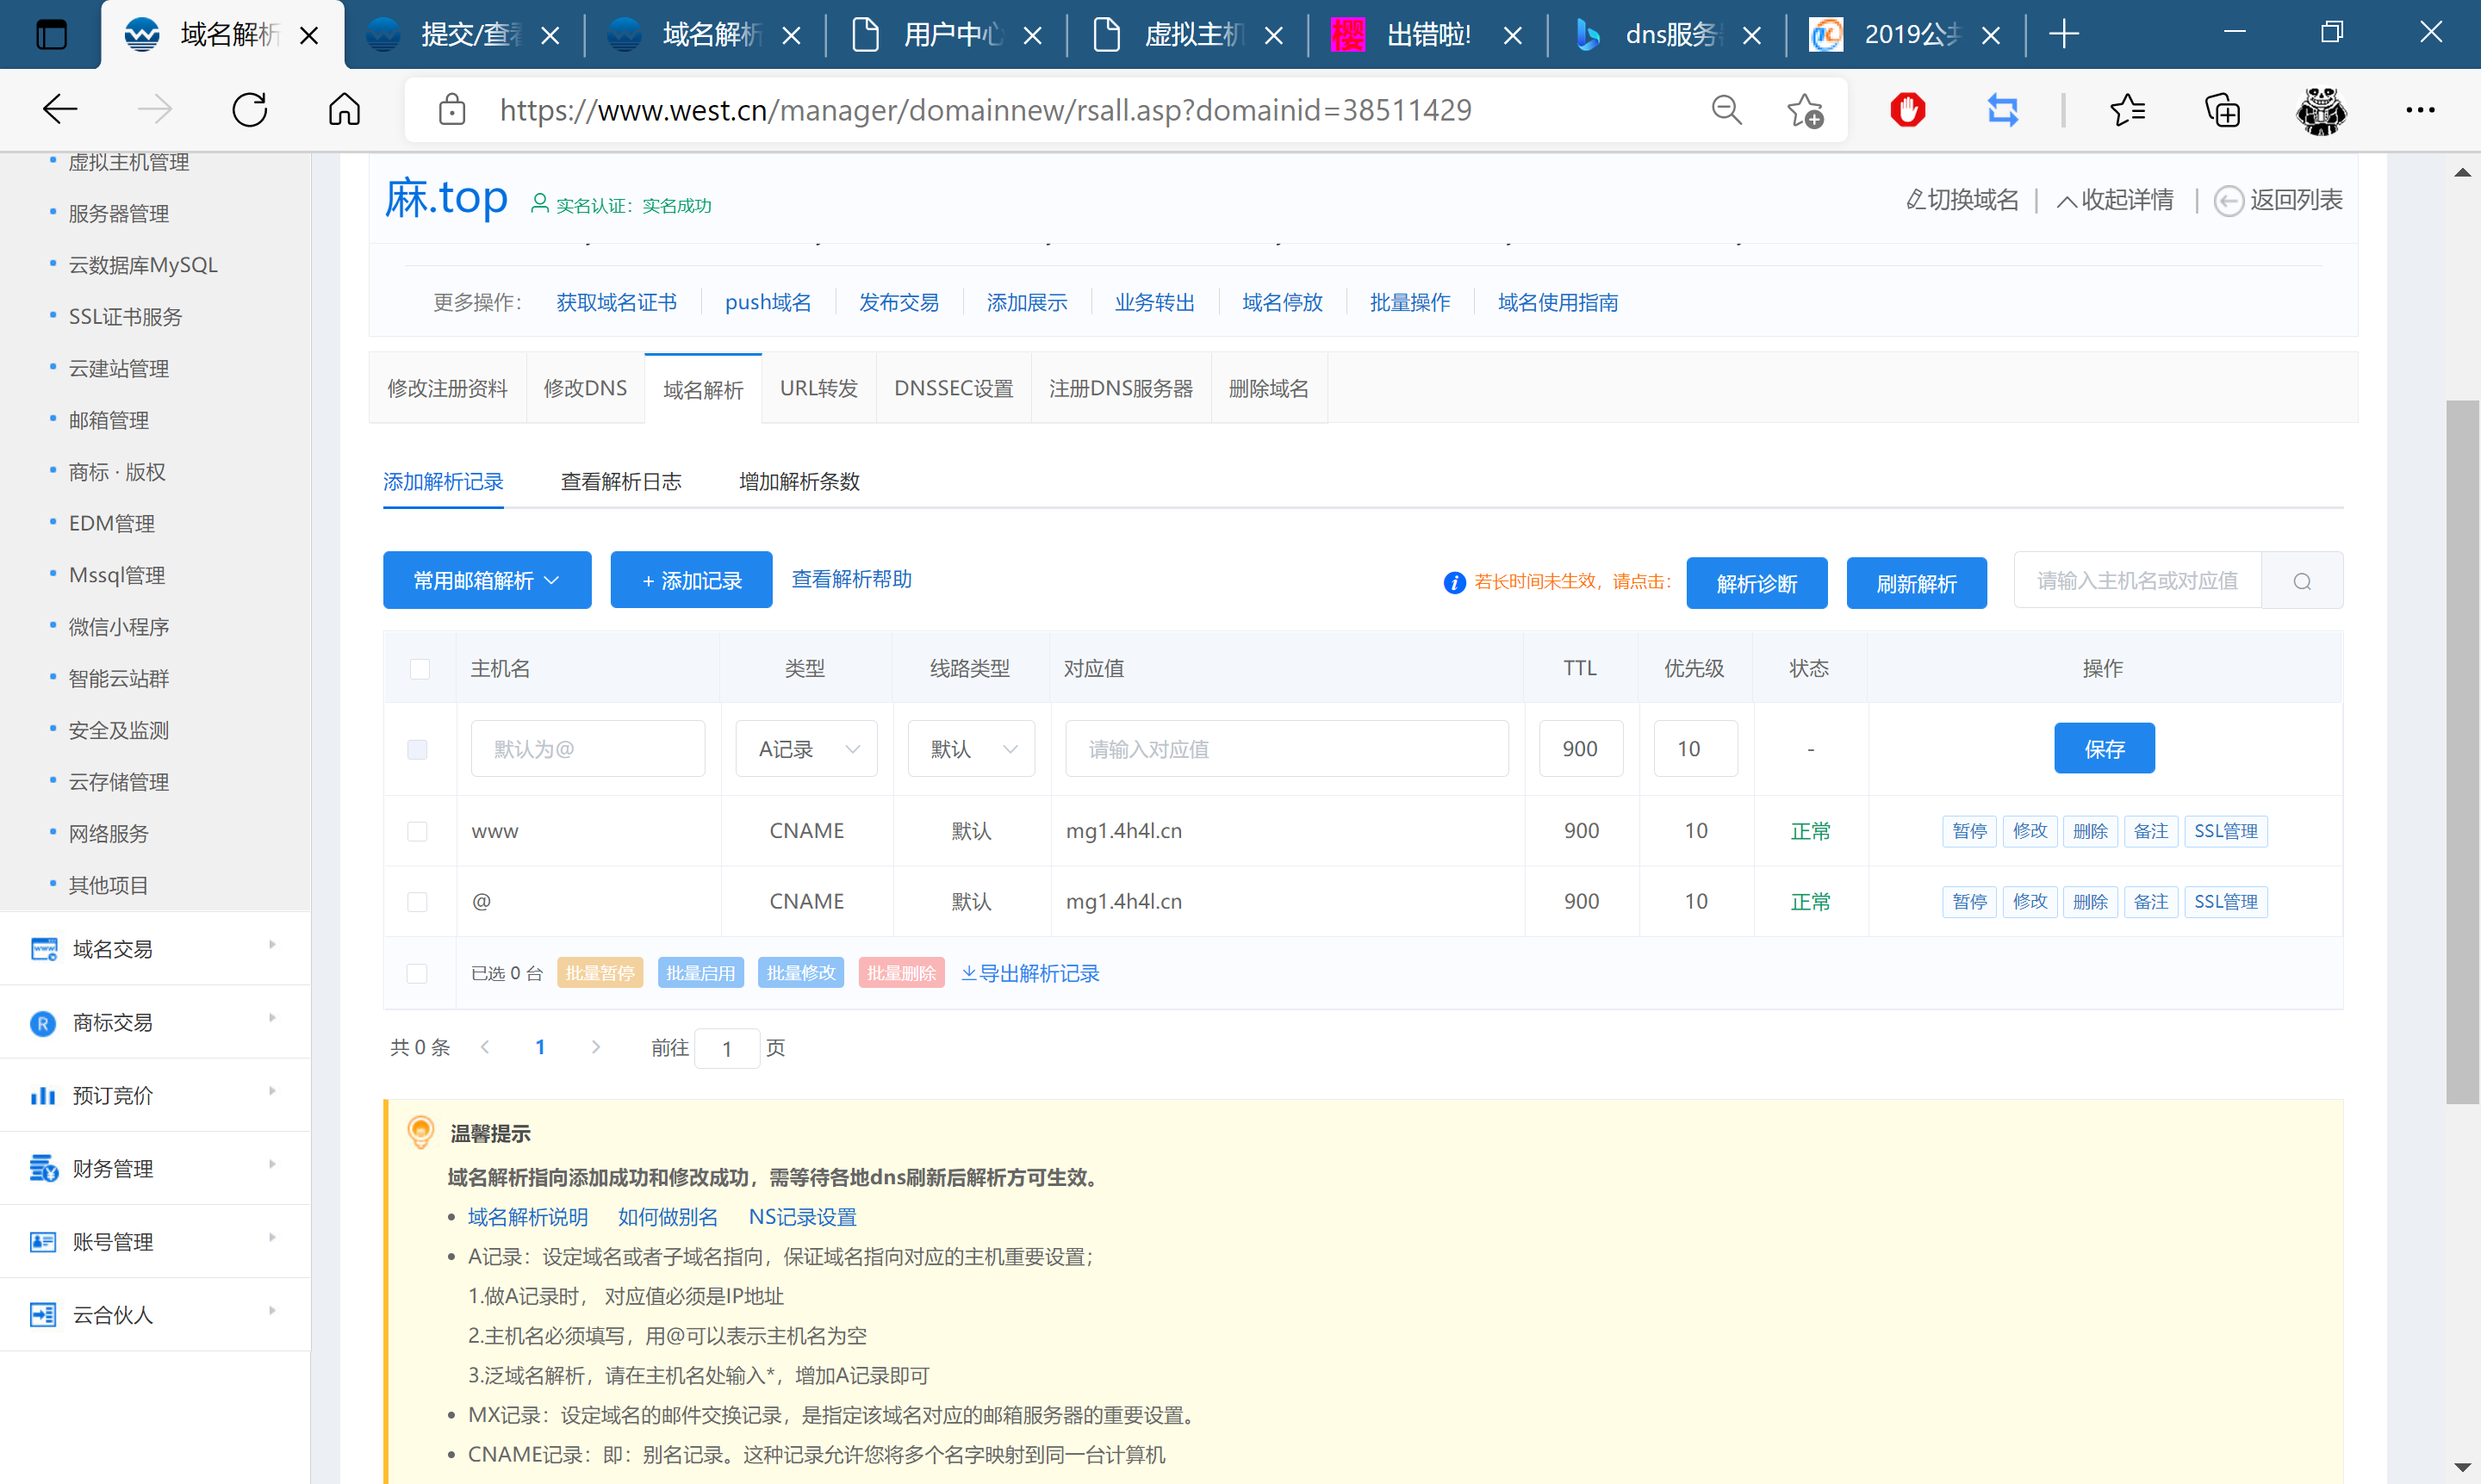Click the 对应值 input field

(1286, 749)
